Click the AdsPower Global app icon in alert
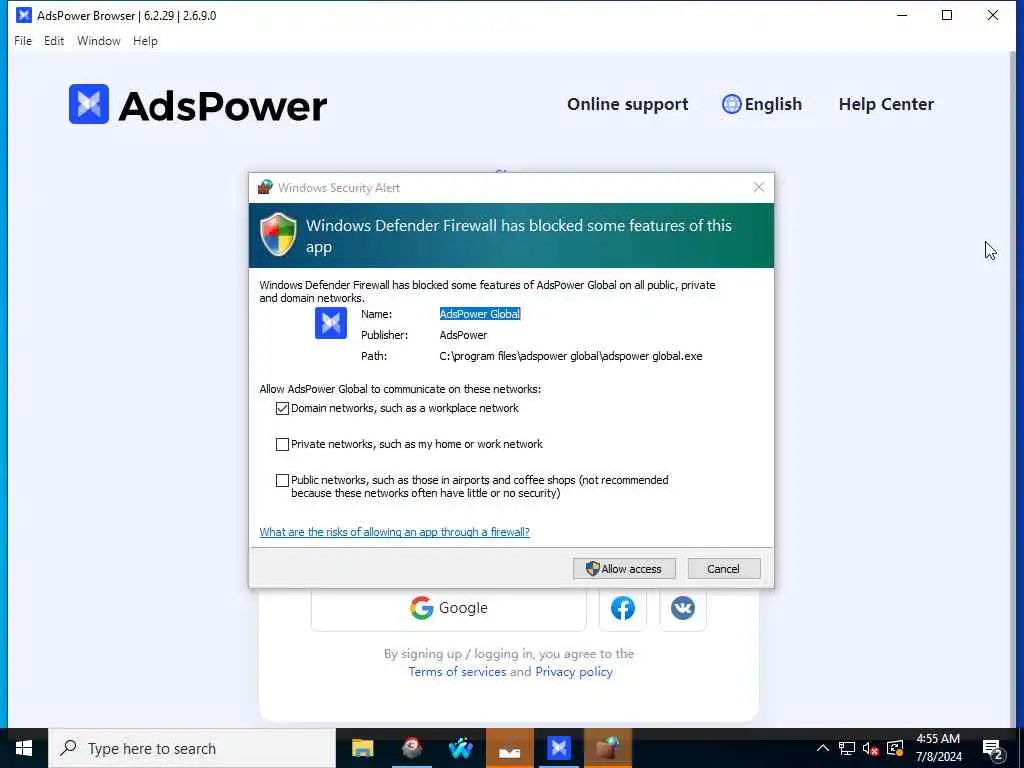The image size is (1024, 768). click(331, 323)
